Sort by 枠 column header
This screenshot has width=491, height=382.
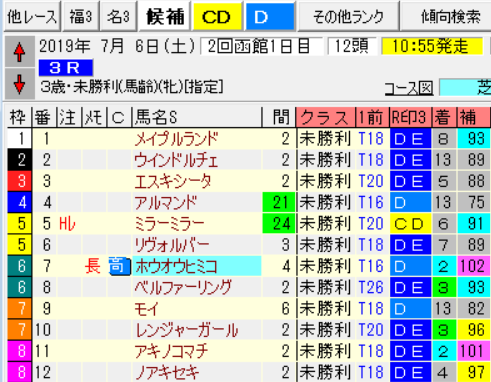click(x=19, y=117)
